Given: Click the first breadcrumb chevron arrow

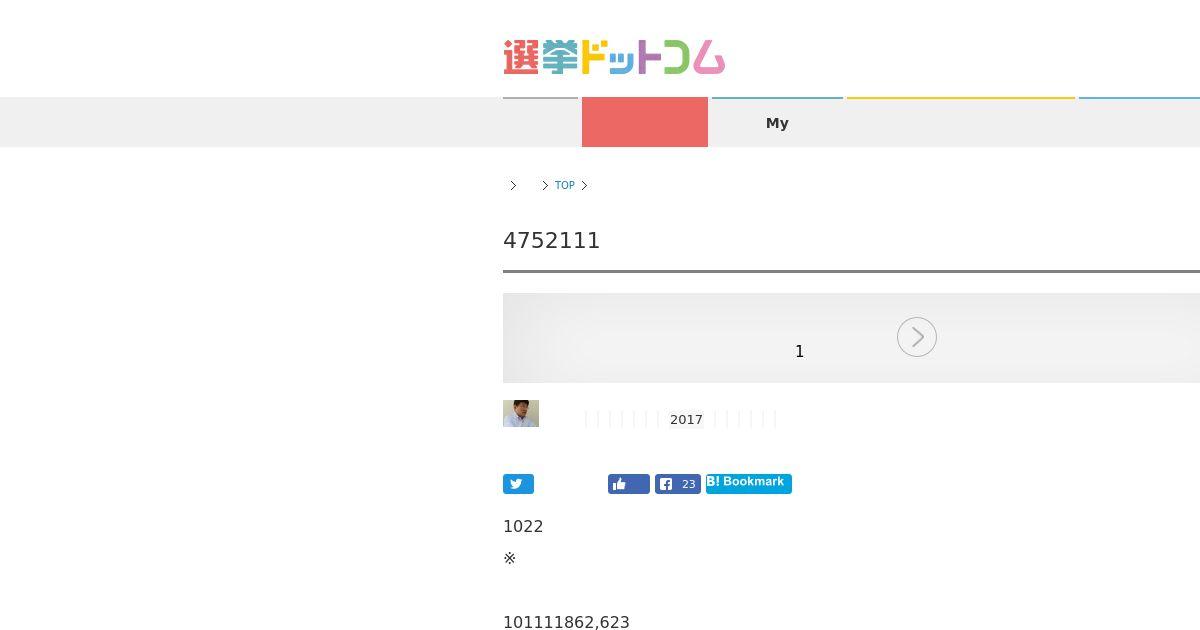Looking at the screenshot, I should point(513,185).
